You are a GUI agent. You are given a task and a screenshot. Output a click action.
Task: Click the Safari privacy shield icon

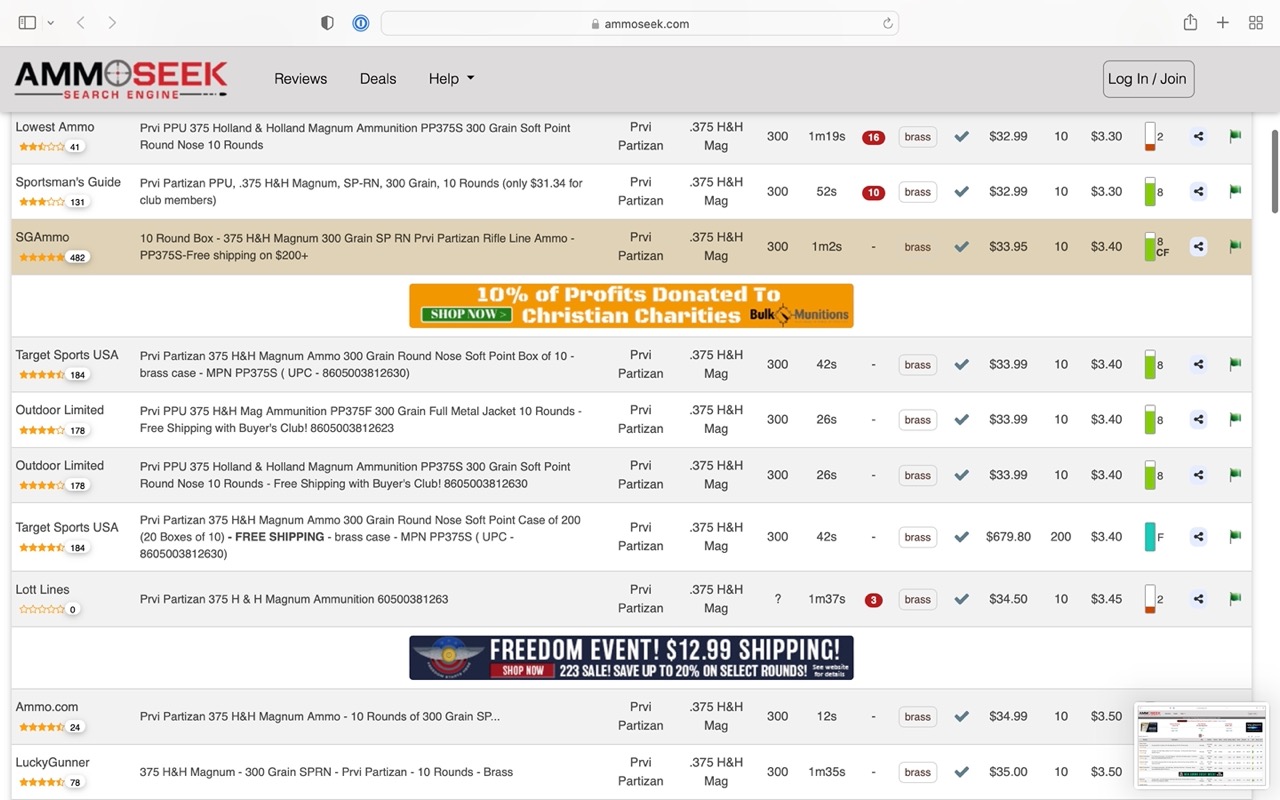pos(327,23)
